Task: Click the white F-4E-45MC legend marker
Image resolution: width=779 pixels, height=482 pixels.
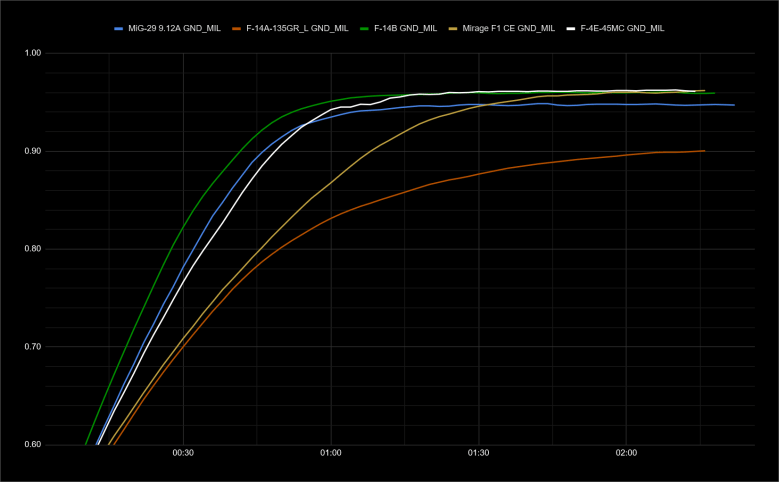Action: coord(570,29)
